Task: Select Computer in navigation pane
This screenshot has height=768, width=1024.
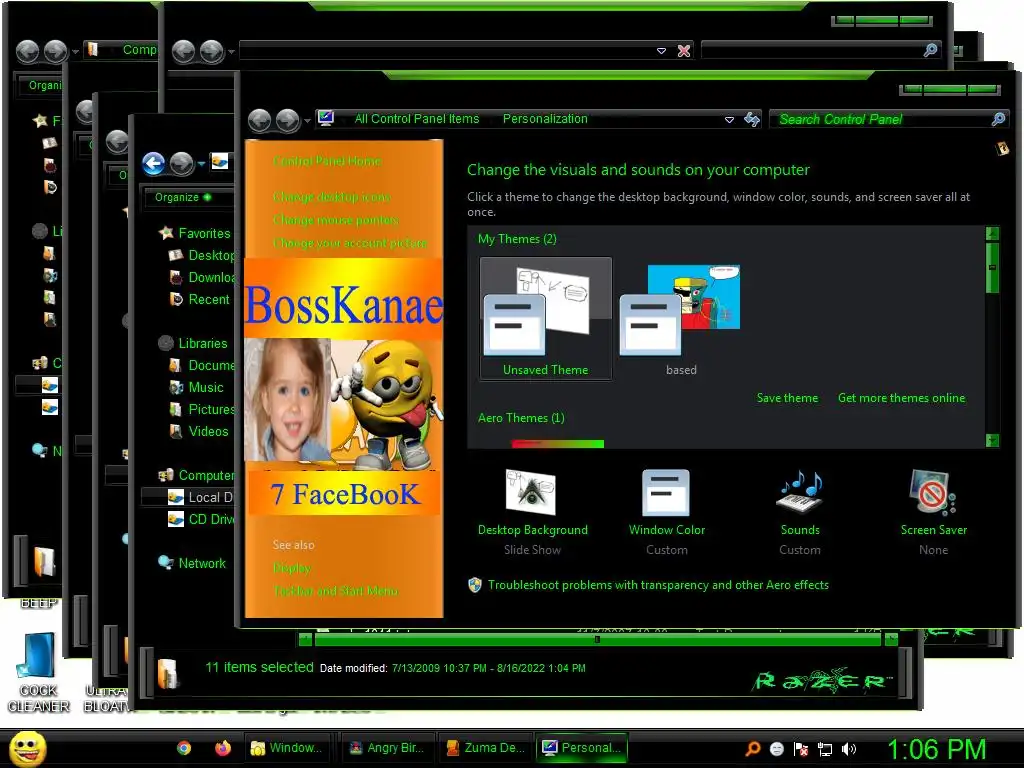Action: [x=206, y=475]
